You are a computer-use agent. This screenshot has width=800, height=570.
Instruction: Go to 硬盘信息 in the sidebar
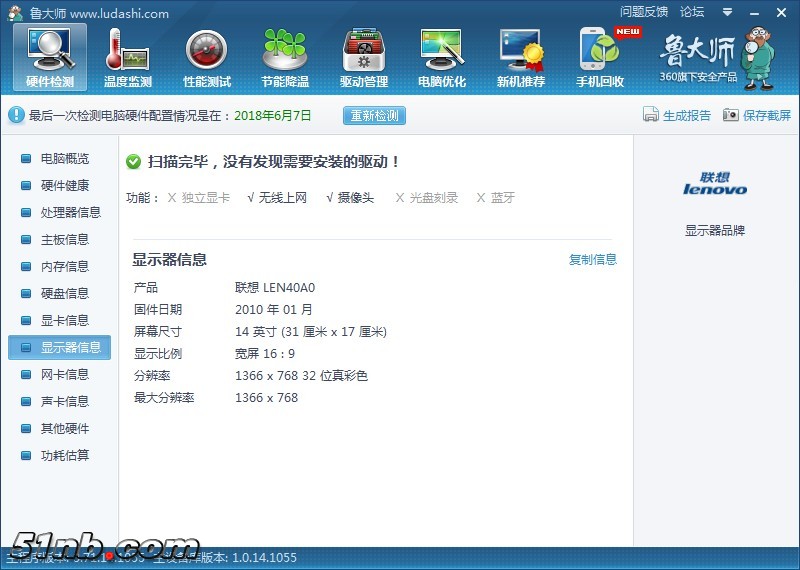[x=64, y=294]
